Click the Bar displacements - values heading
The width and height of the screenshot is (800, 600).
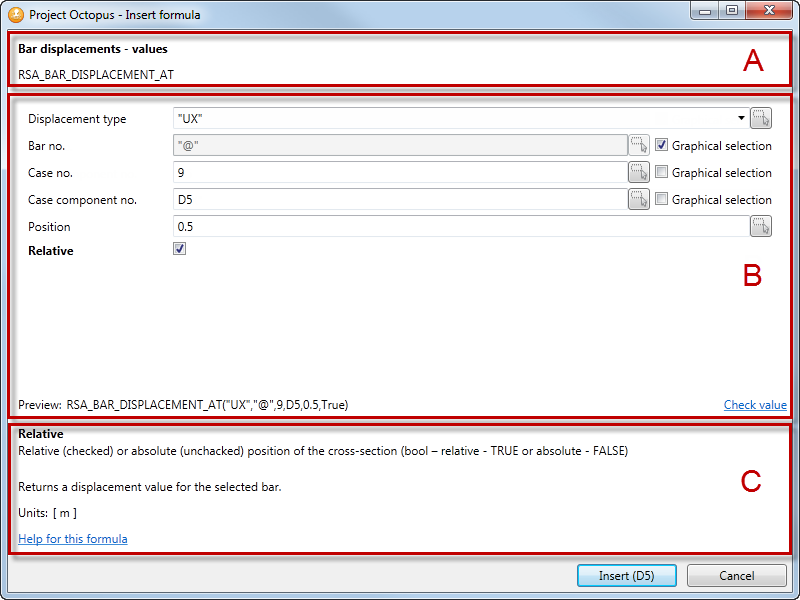[93, 49]
